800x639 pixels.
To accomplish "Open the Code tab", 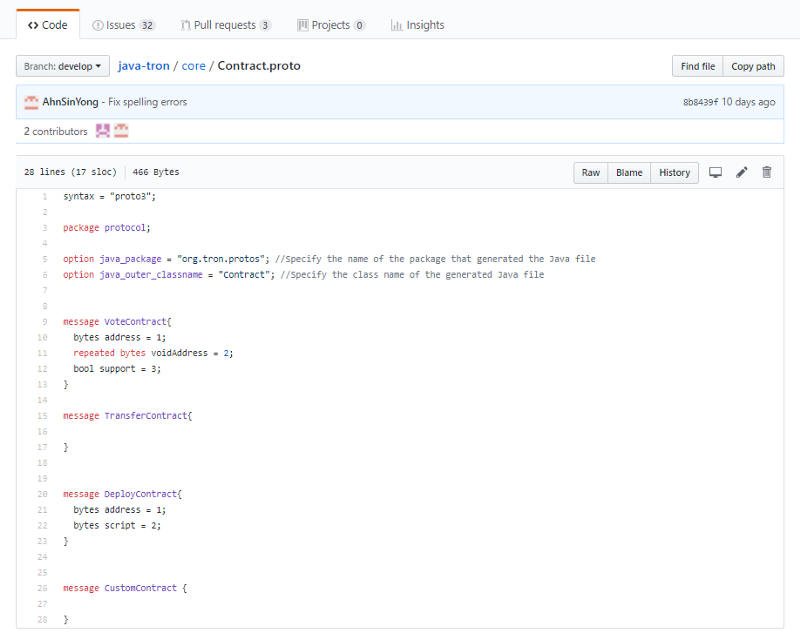I will click(47, 25).
